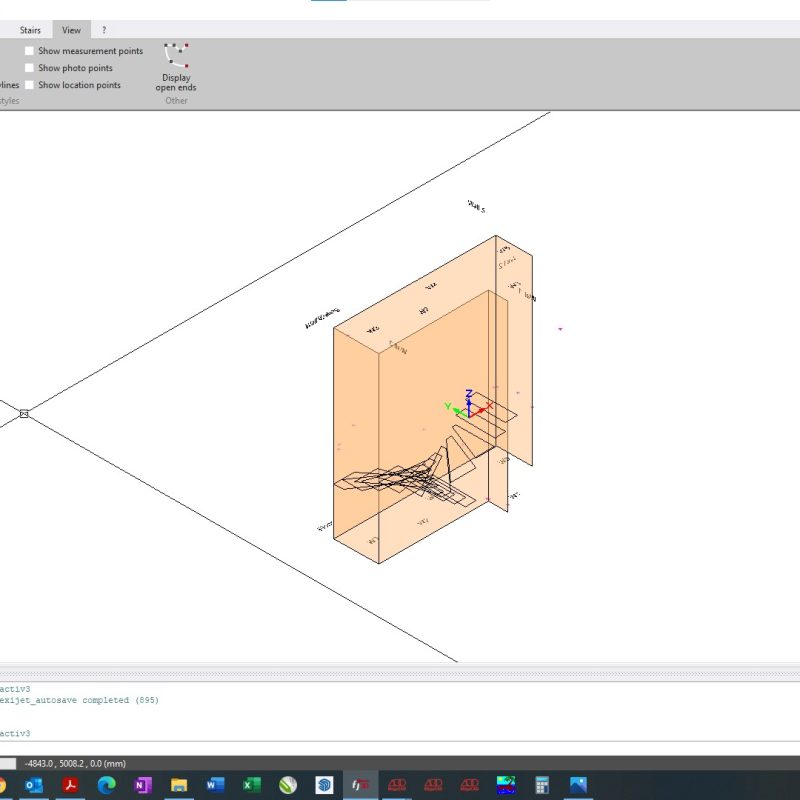The width and height of the screenshot is (800, 800).
Task: Open Microsoft Edge in the taskbar
Action: 107,785
